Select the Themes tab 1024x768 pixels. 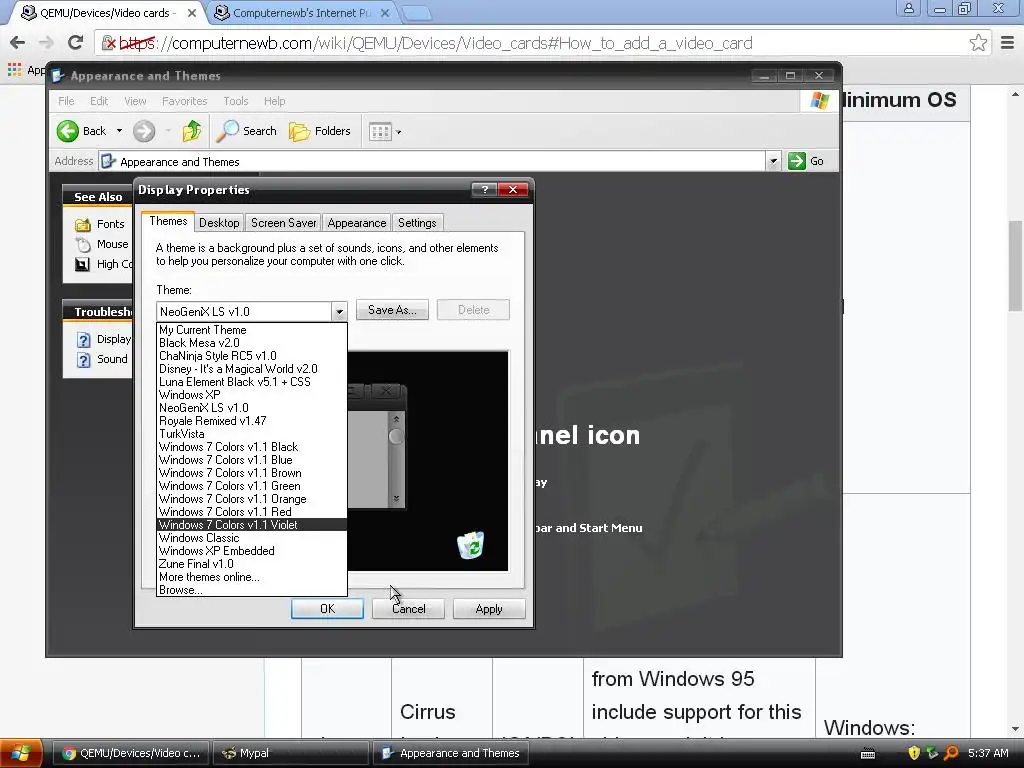[x=168, y=221]
